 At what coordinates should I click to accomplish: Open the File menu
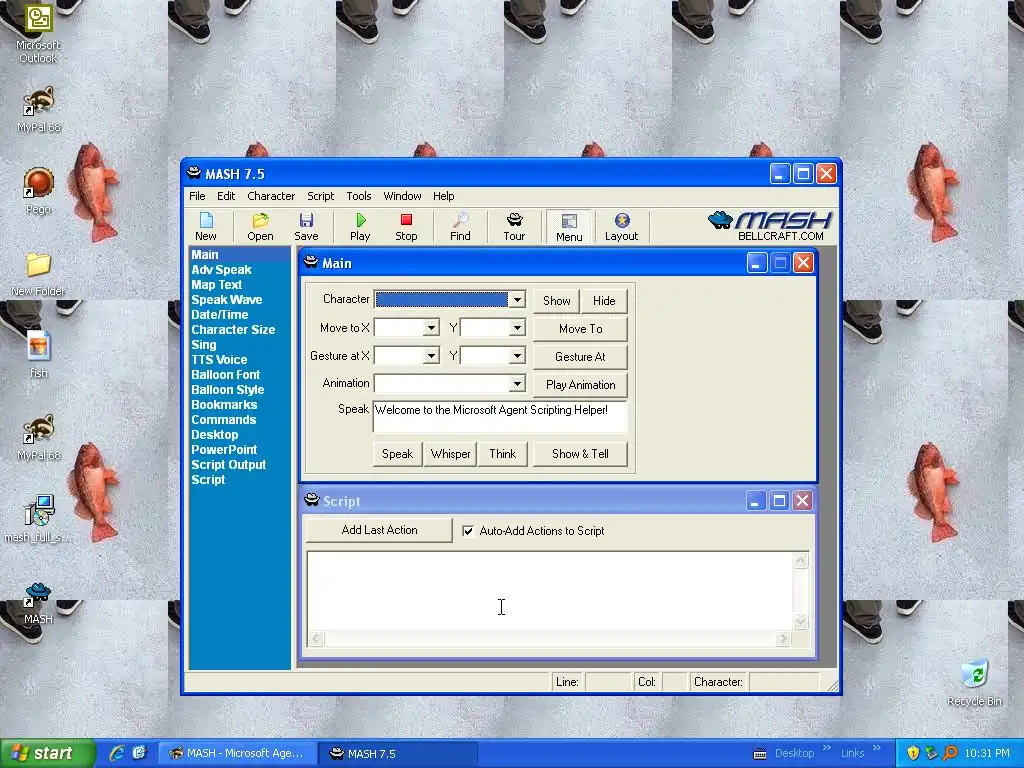coord(197,196)
